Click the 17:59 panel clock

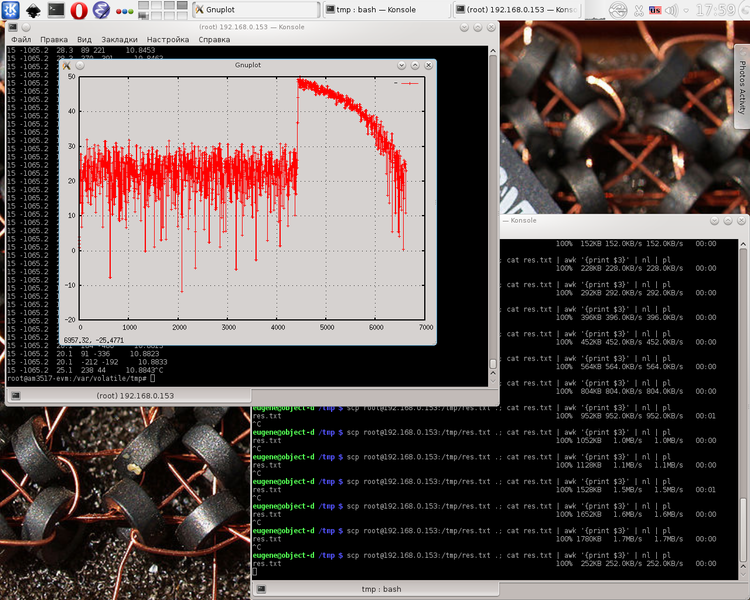tap(715, 10)
